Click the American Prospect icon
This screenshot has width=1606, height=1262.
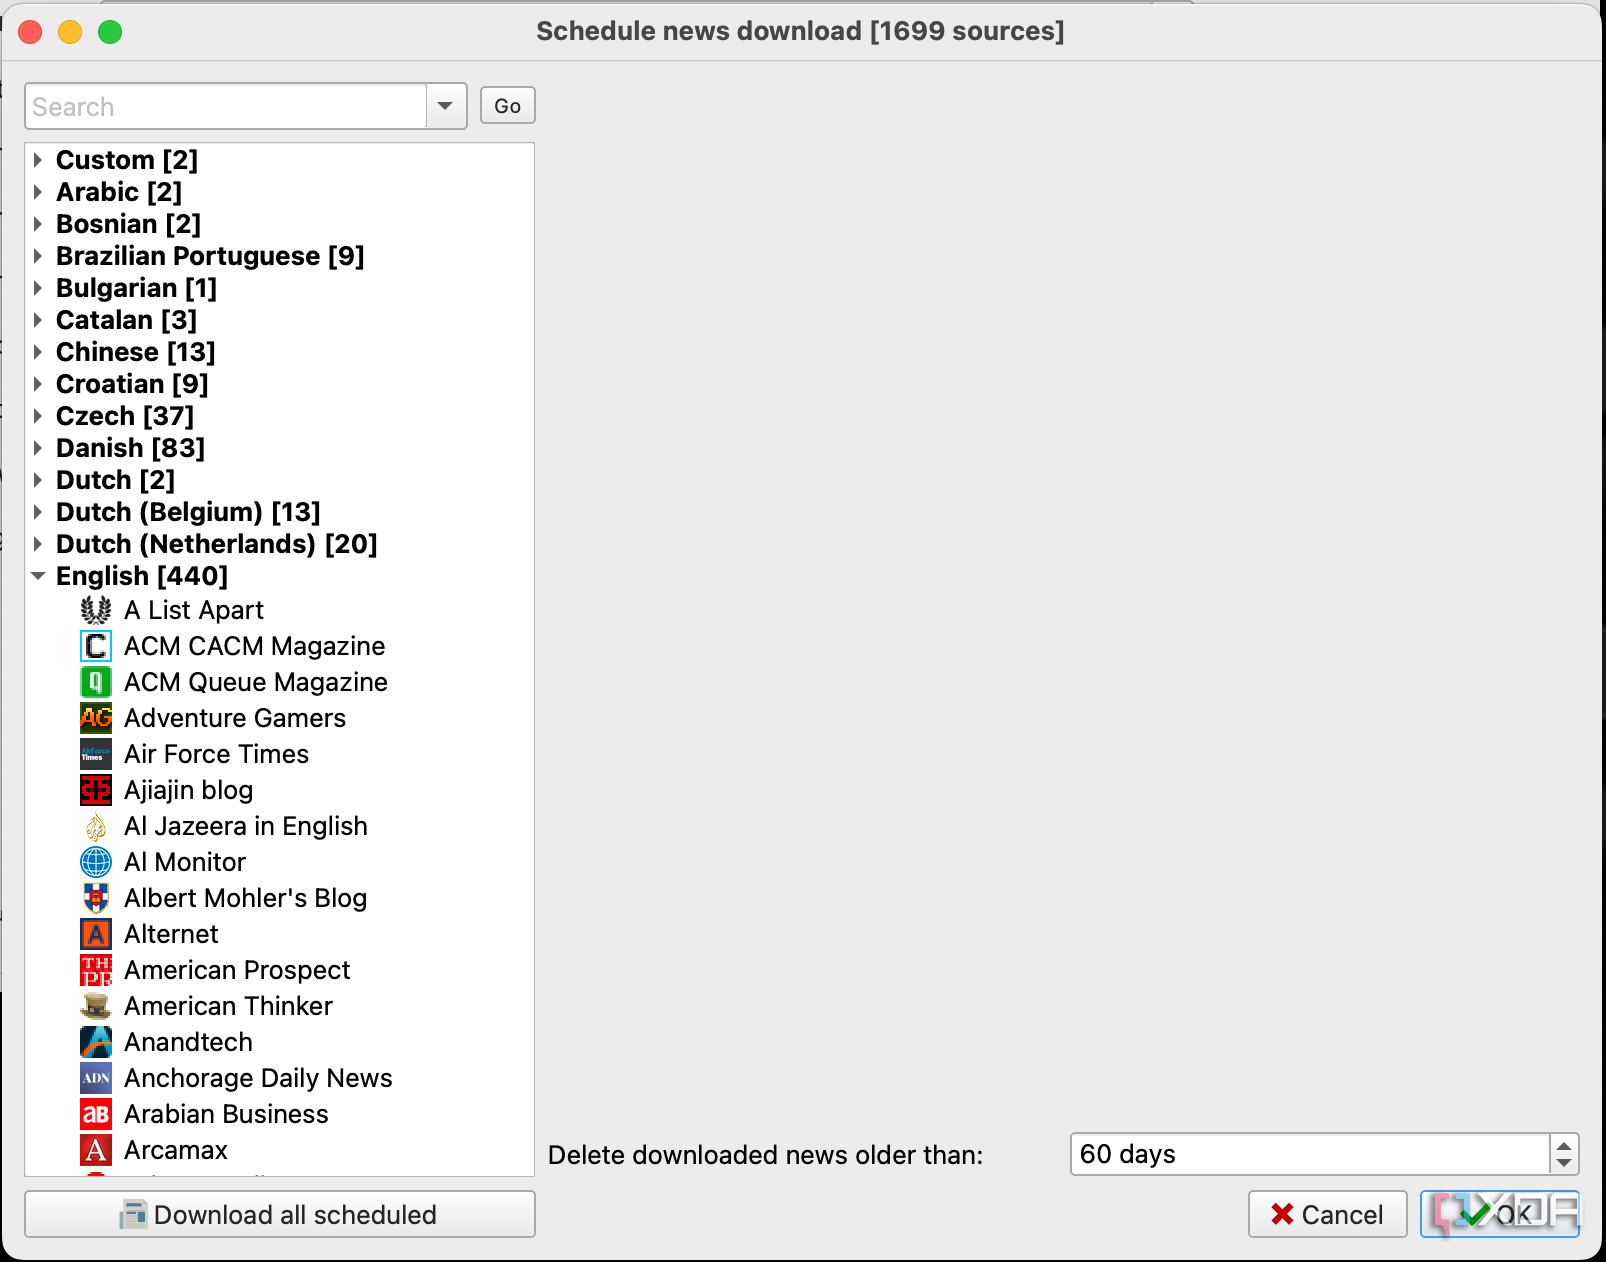96,970
